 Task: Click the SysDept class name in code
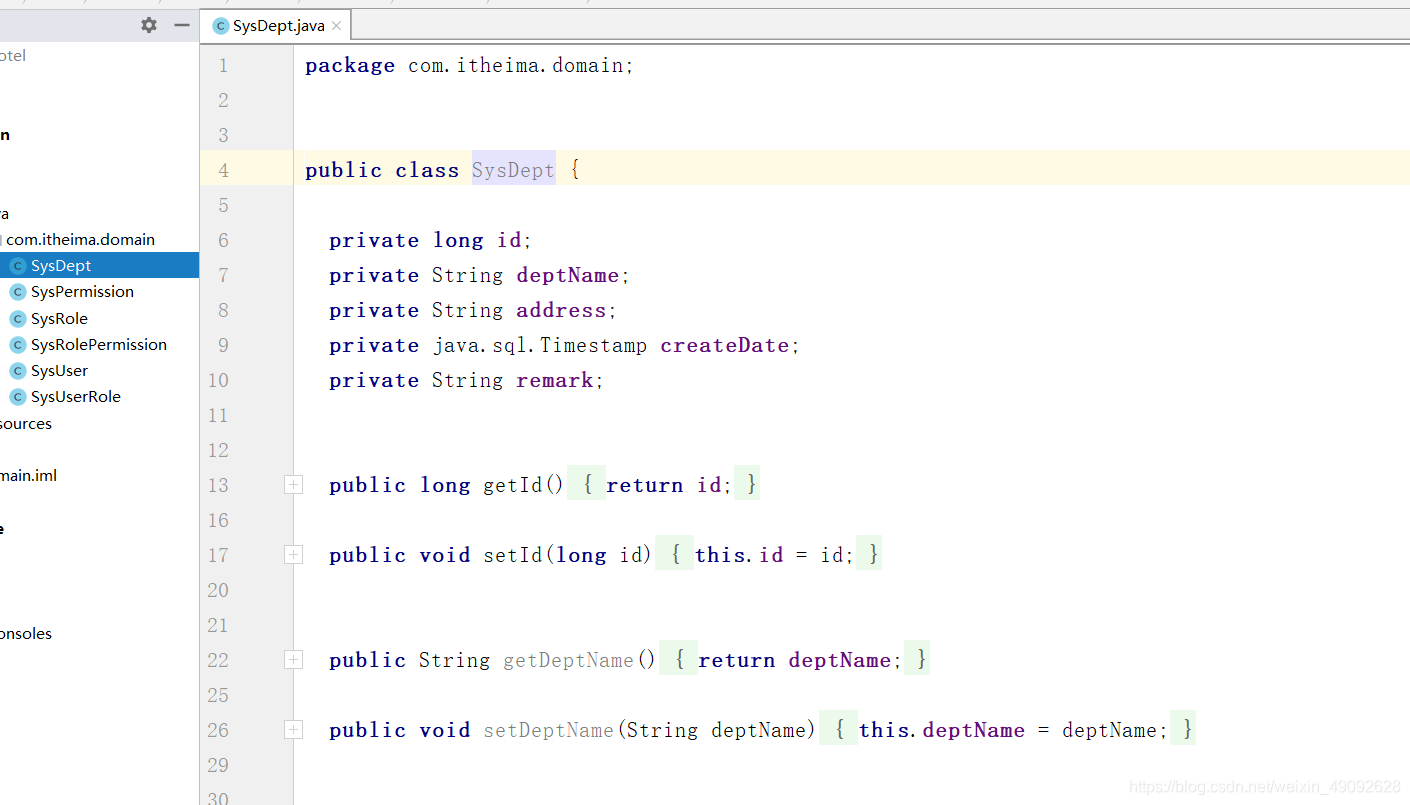coord(513,170)
